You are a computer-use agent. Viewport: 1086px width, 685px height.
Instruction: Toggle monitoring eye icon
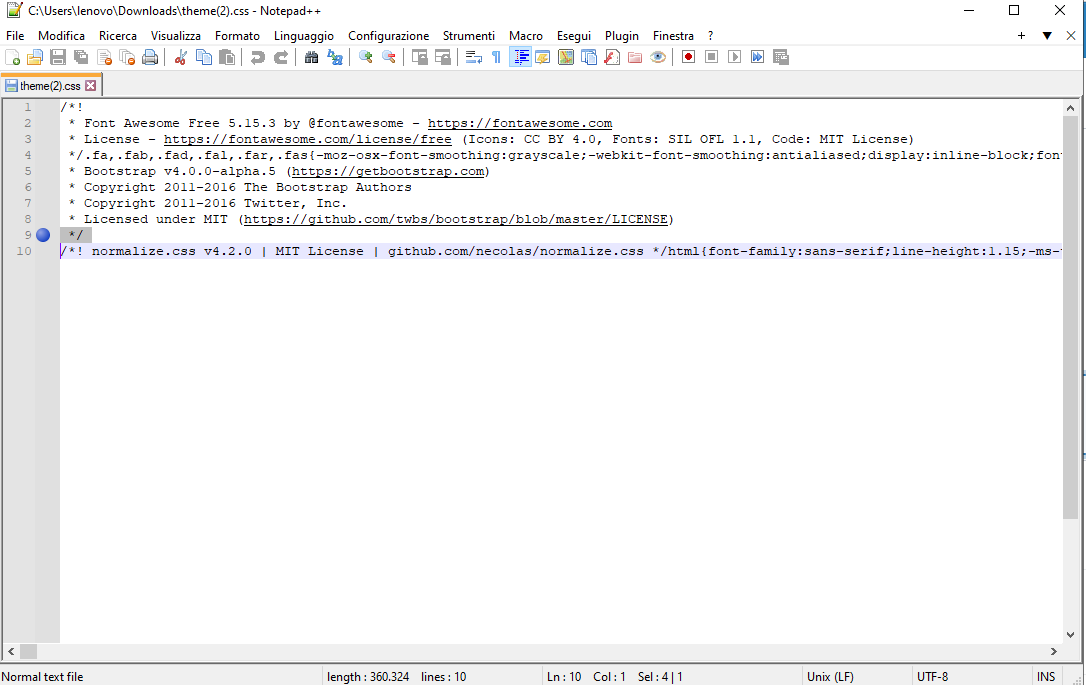pyautogui.click(x=658, y=57)
